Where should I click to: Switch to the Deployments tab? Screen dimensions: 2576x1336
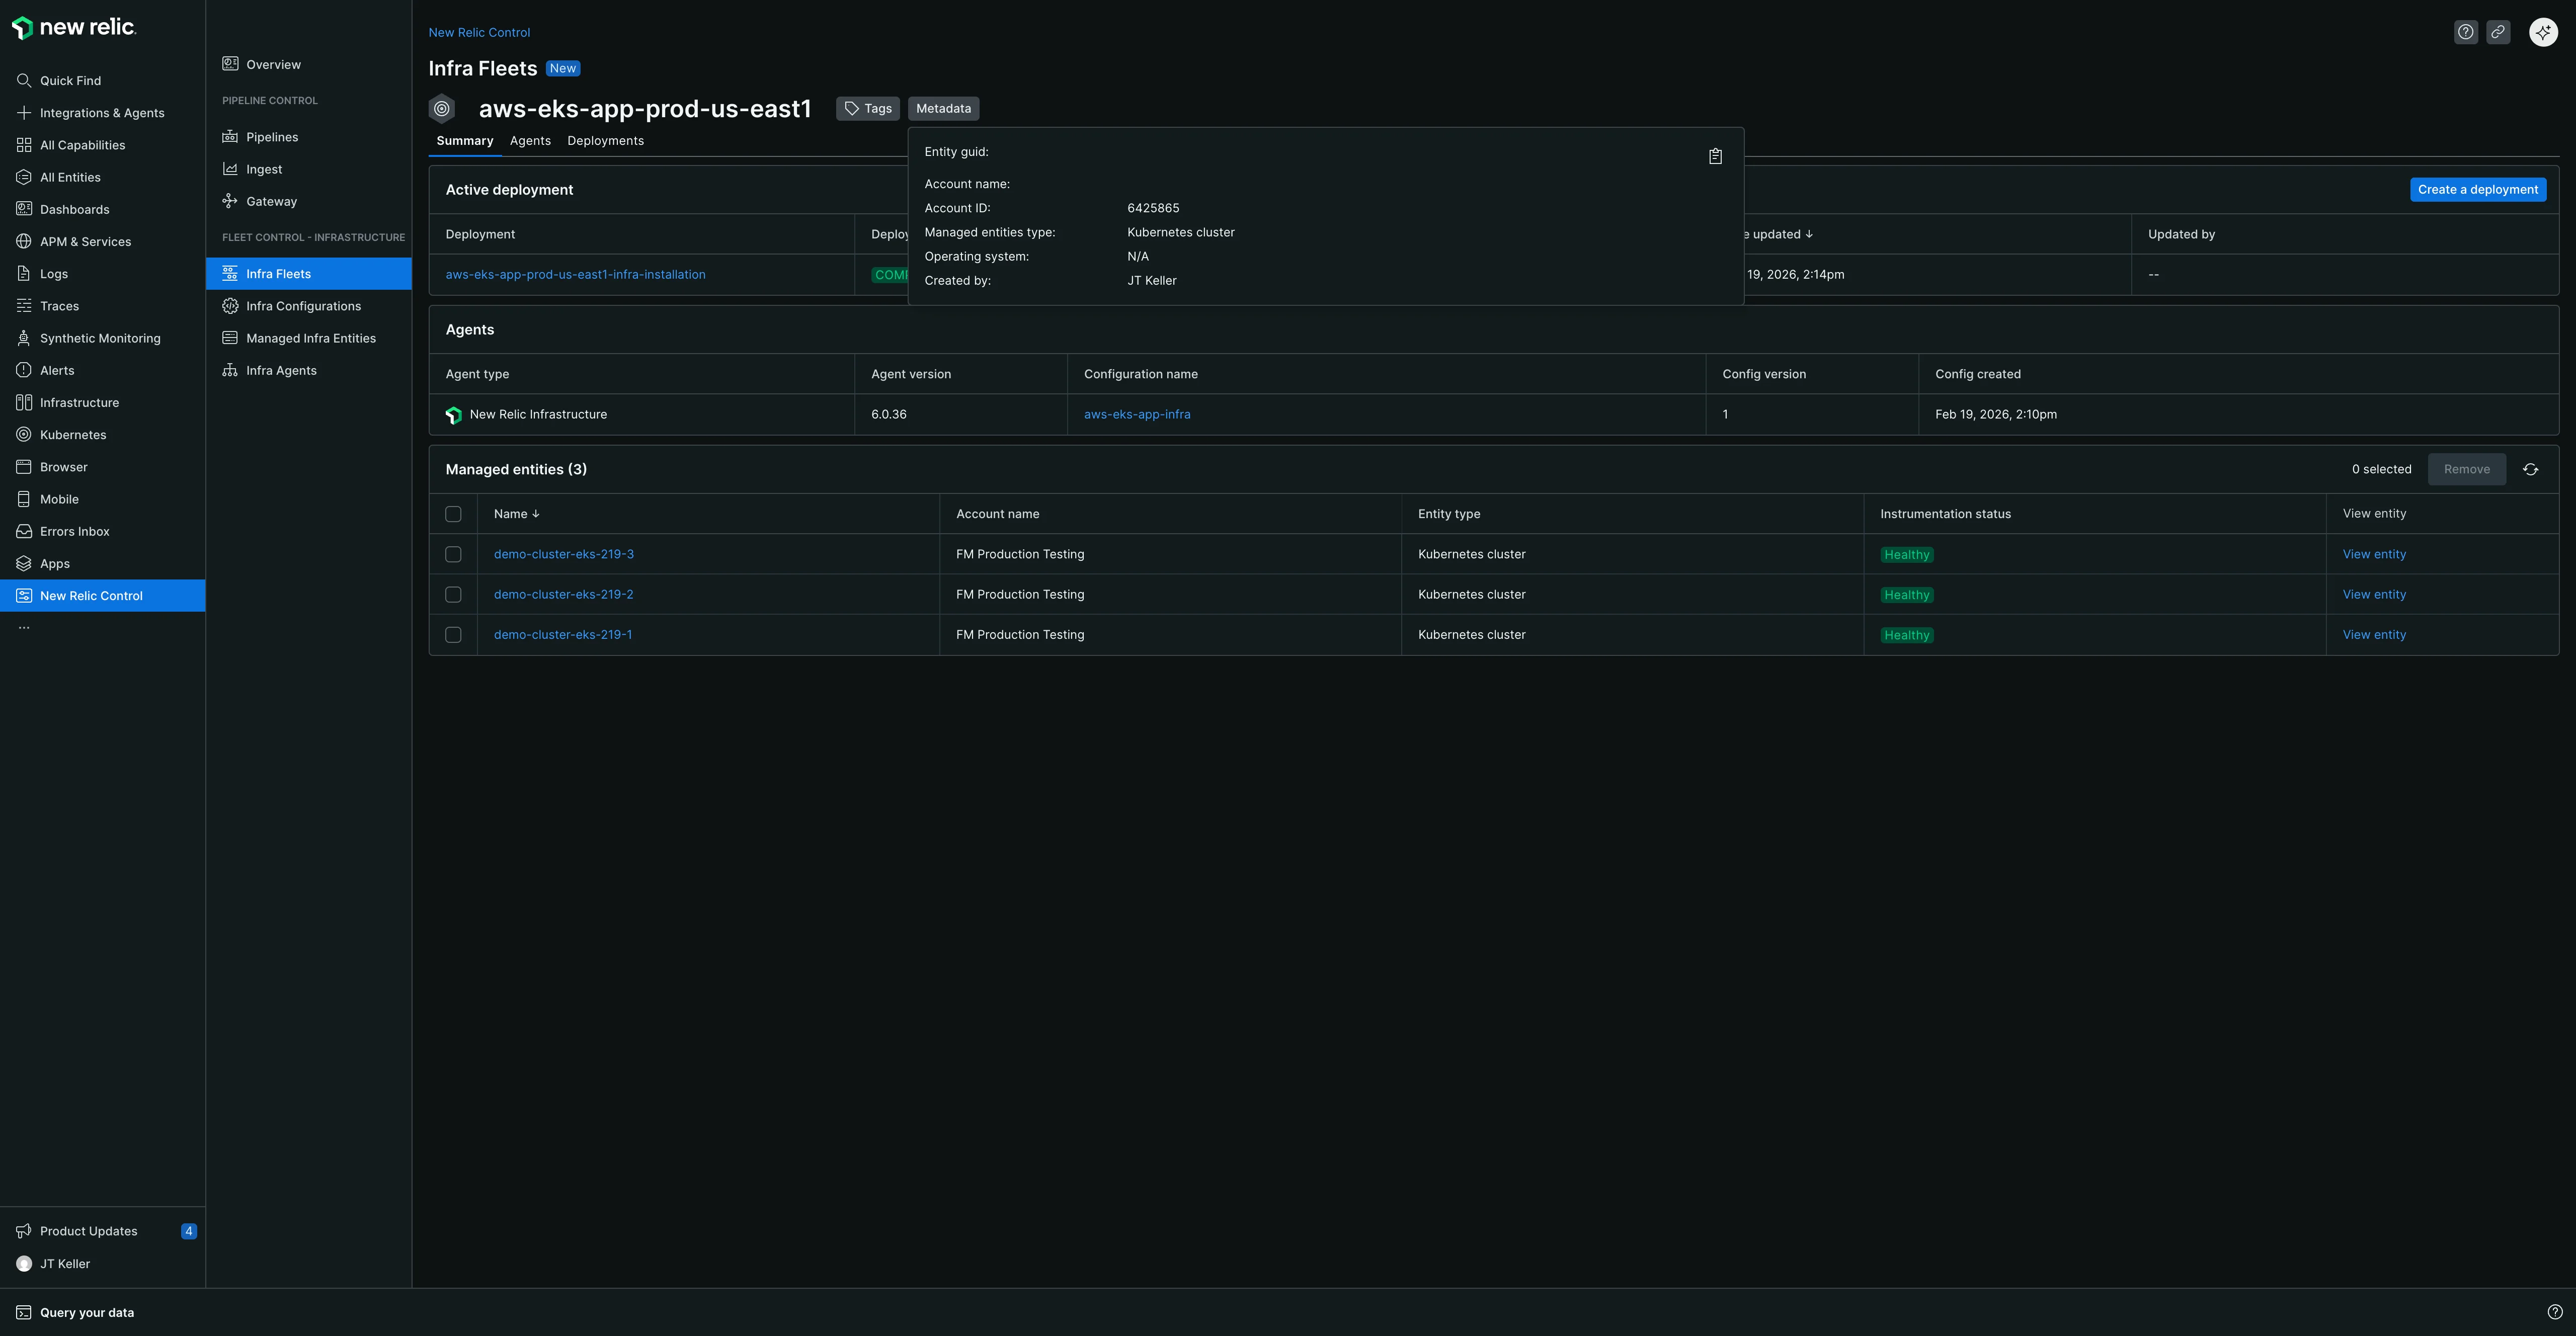(x=605, y=141)
